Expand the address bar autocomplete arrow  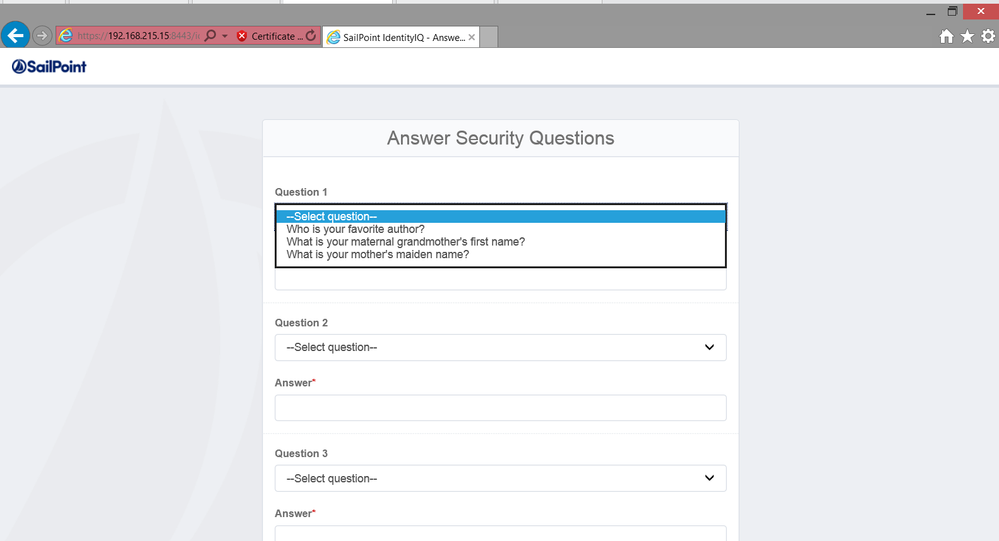(x=225, y=36)
